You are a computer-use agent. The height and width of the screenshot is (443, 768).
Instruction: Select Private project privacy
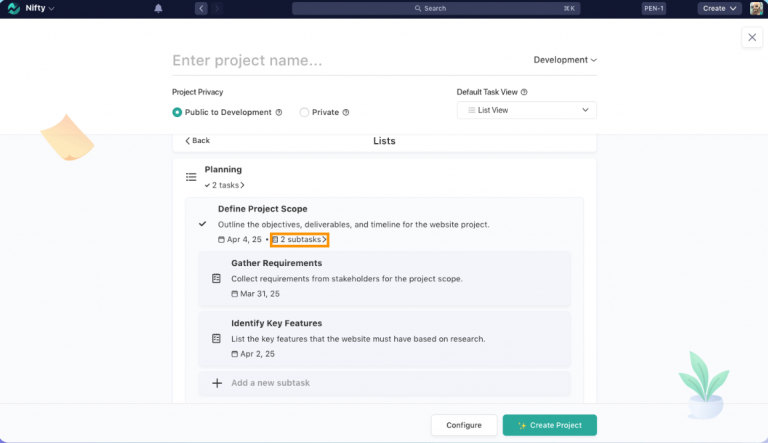(x=304, y=112)
